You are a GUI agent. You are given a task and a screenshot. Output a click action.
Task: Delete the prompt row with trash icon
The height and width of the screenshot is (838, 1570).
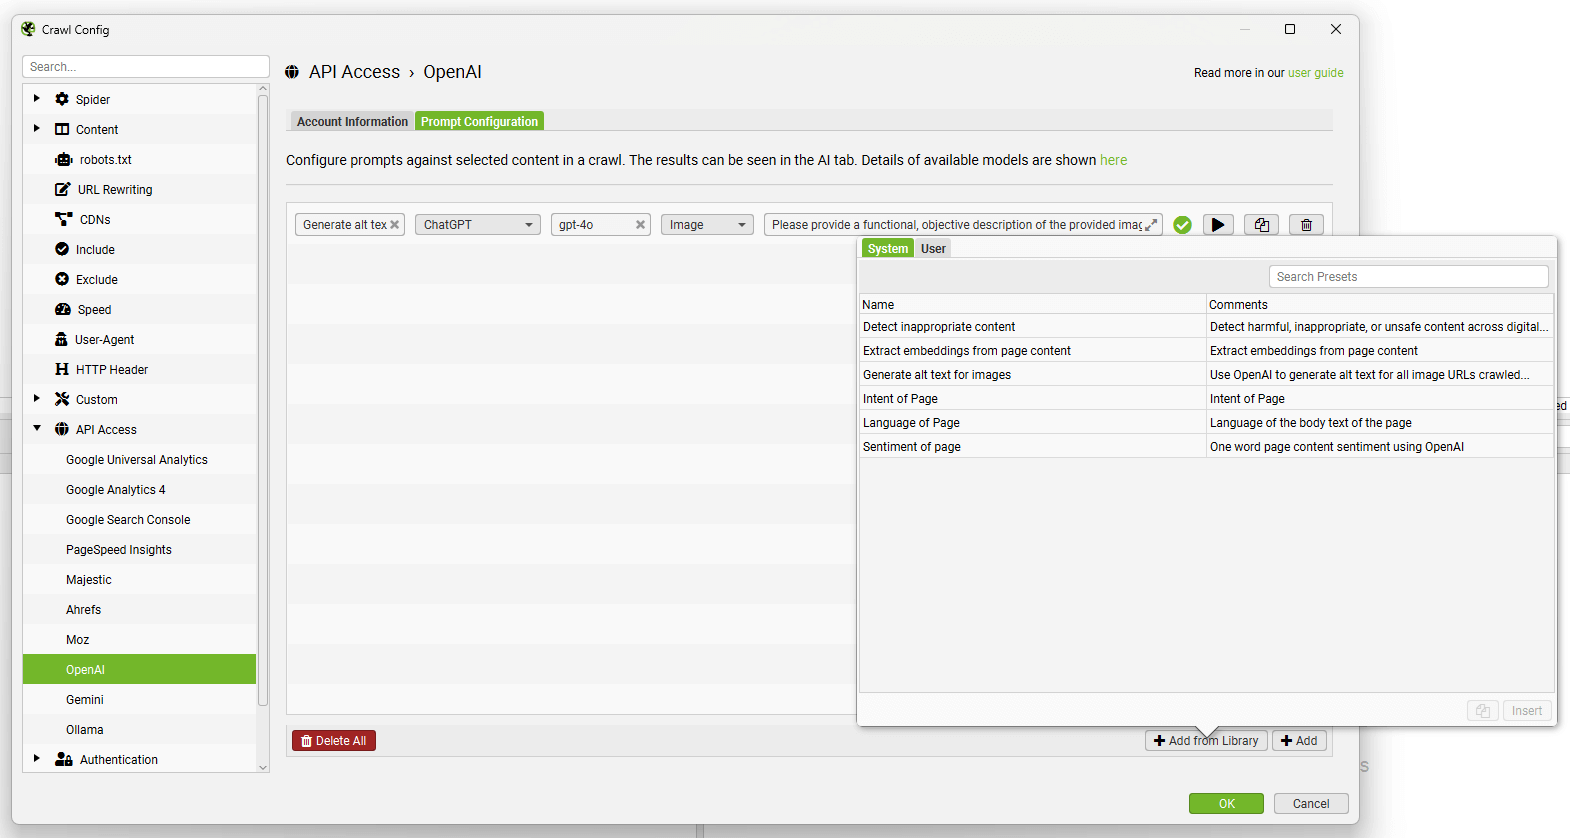[1306, 225]
